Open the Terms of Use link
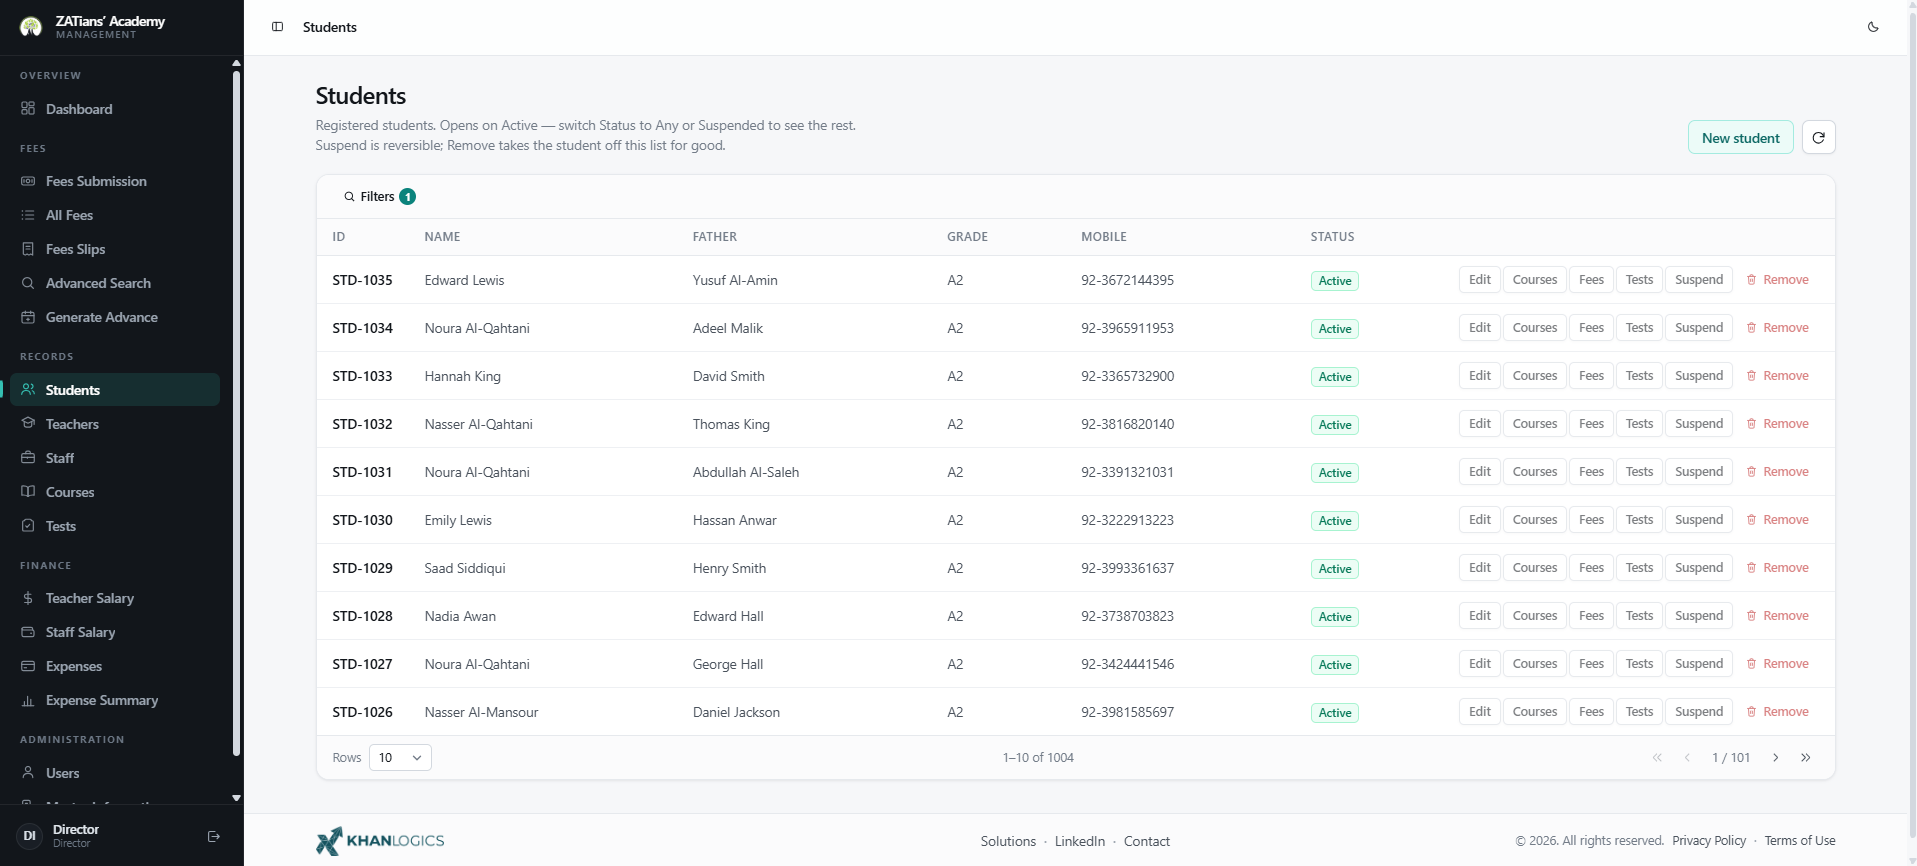Viewport: 1917px width, 866px height. tap(1800, 841)
